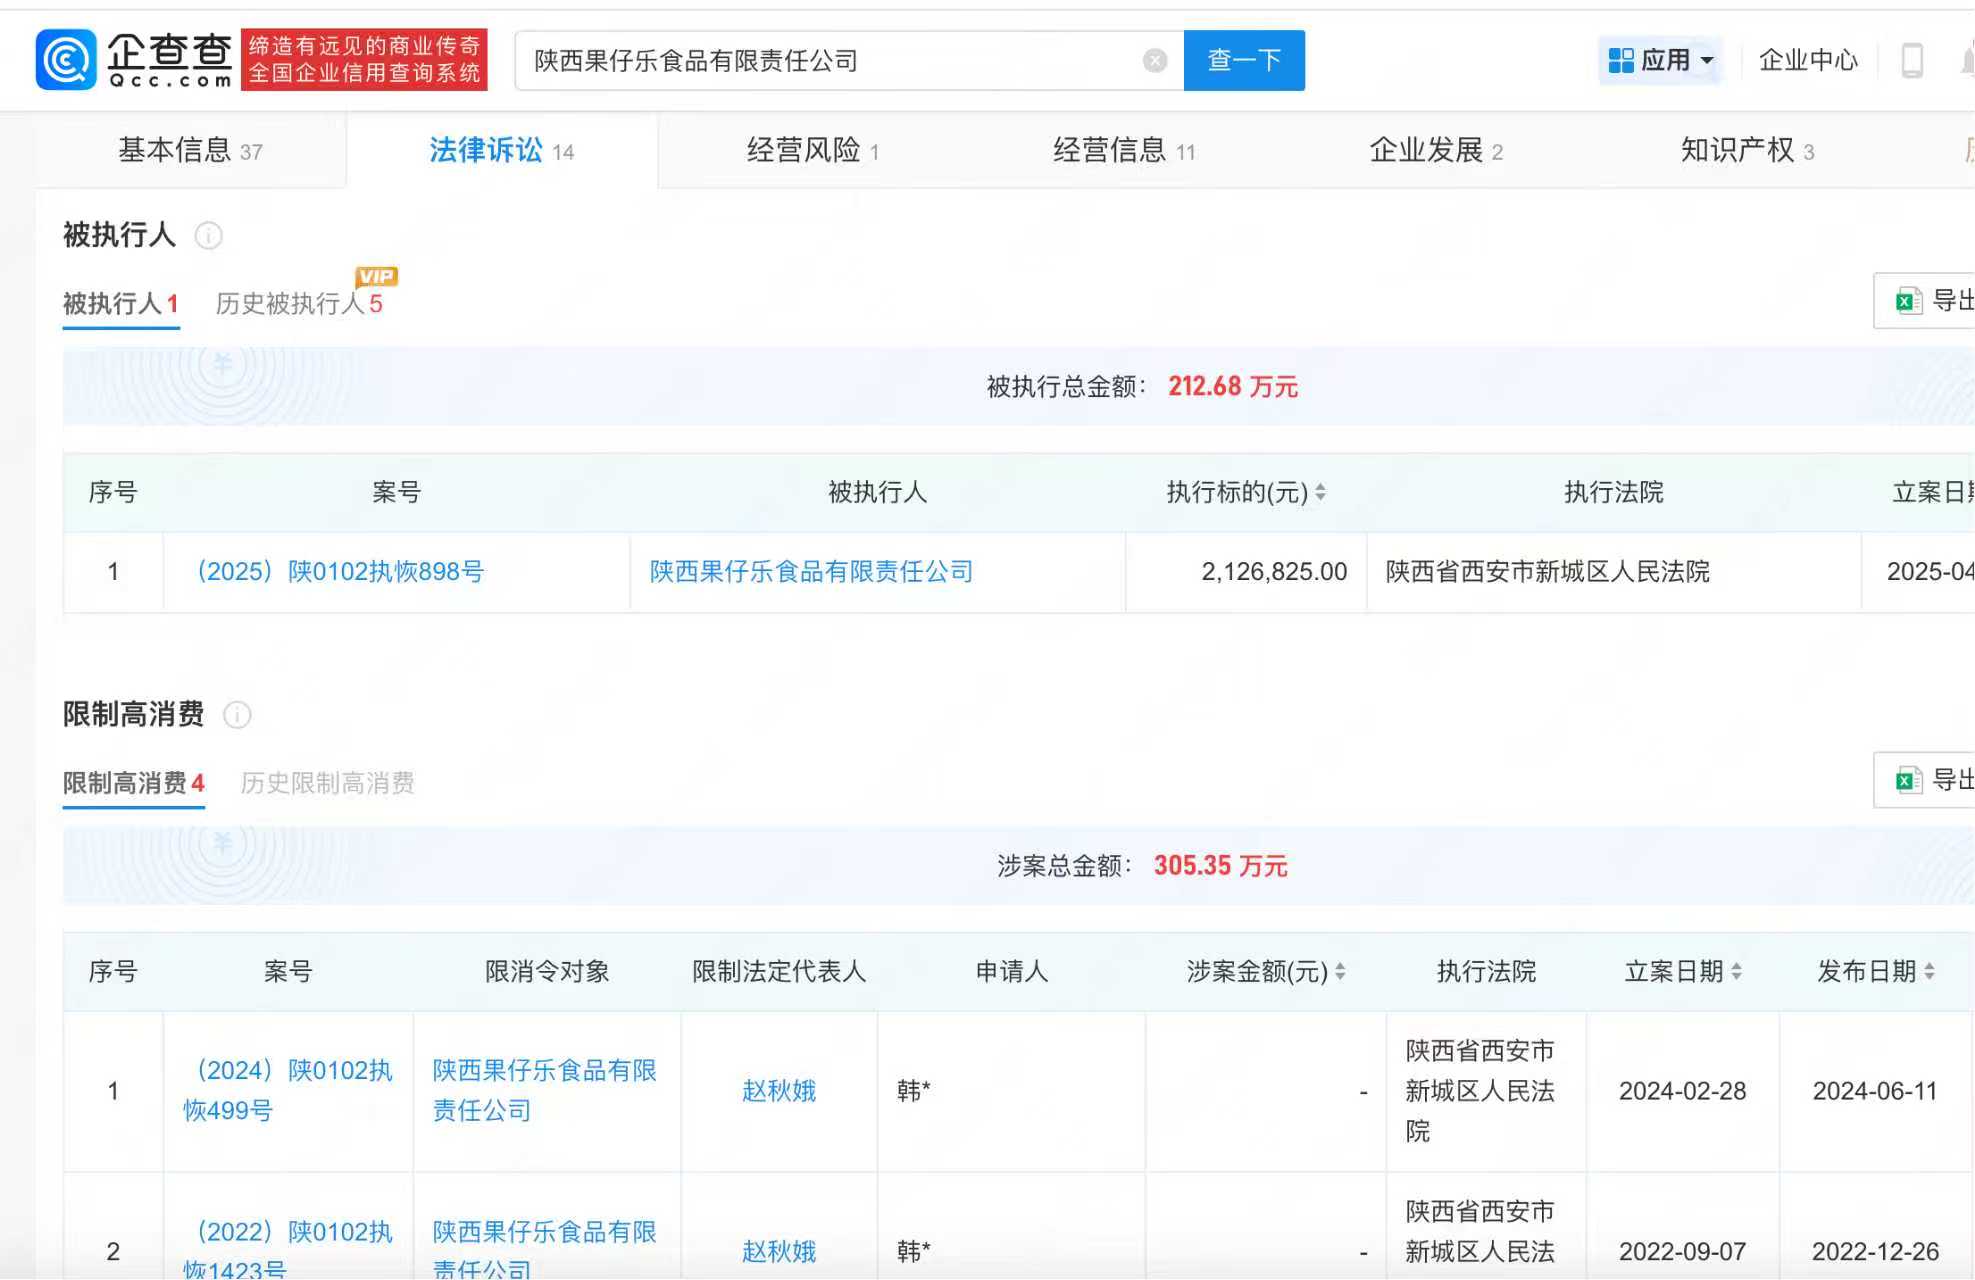Open 赵秋娥 profile in row 1
Viewport: 1975px width, 1280px height.
point(779,1091)
